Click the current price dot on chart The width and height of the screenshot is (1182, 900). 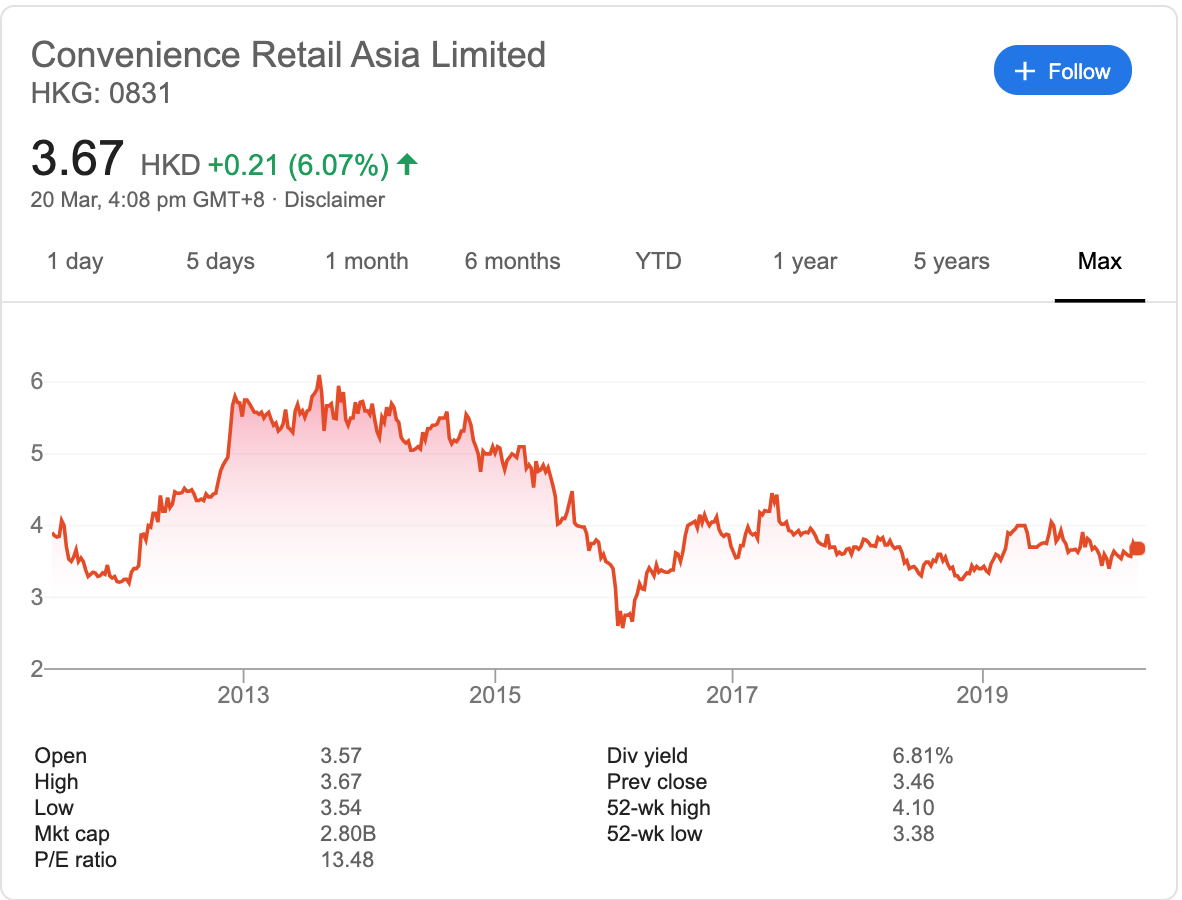pyautogui.click(x=1138, y=548)
